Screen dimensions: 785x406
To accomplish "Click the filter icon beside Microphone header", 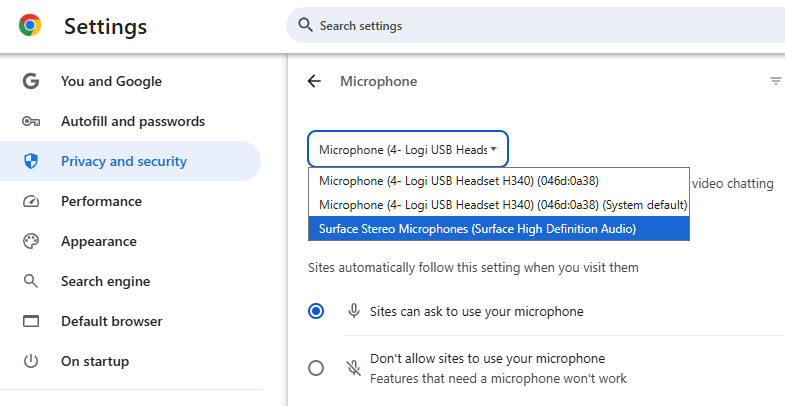I will (x=775, y=81).
